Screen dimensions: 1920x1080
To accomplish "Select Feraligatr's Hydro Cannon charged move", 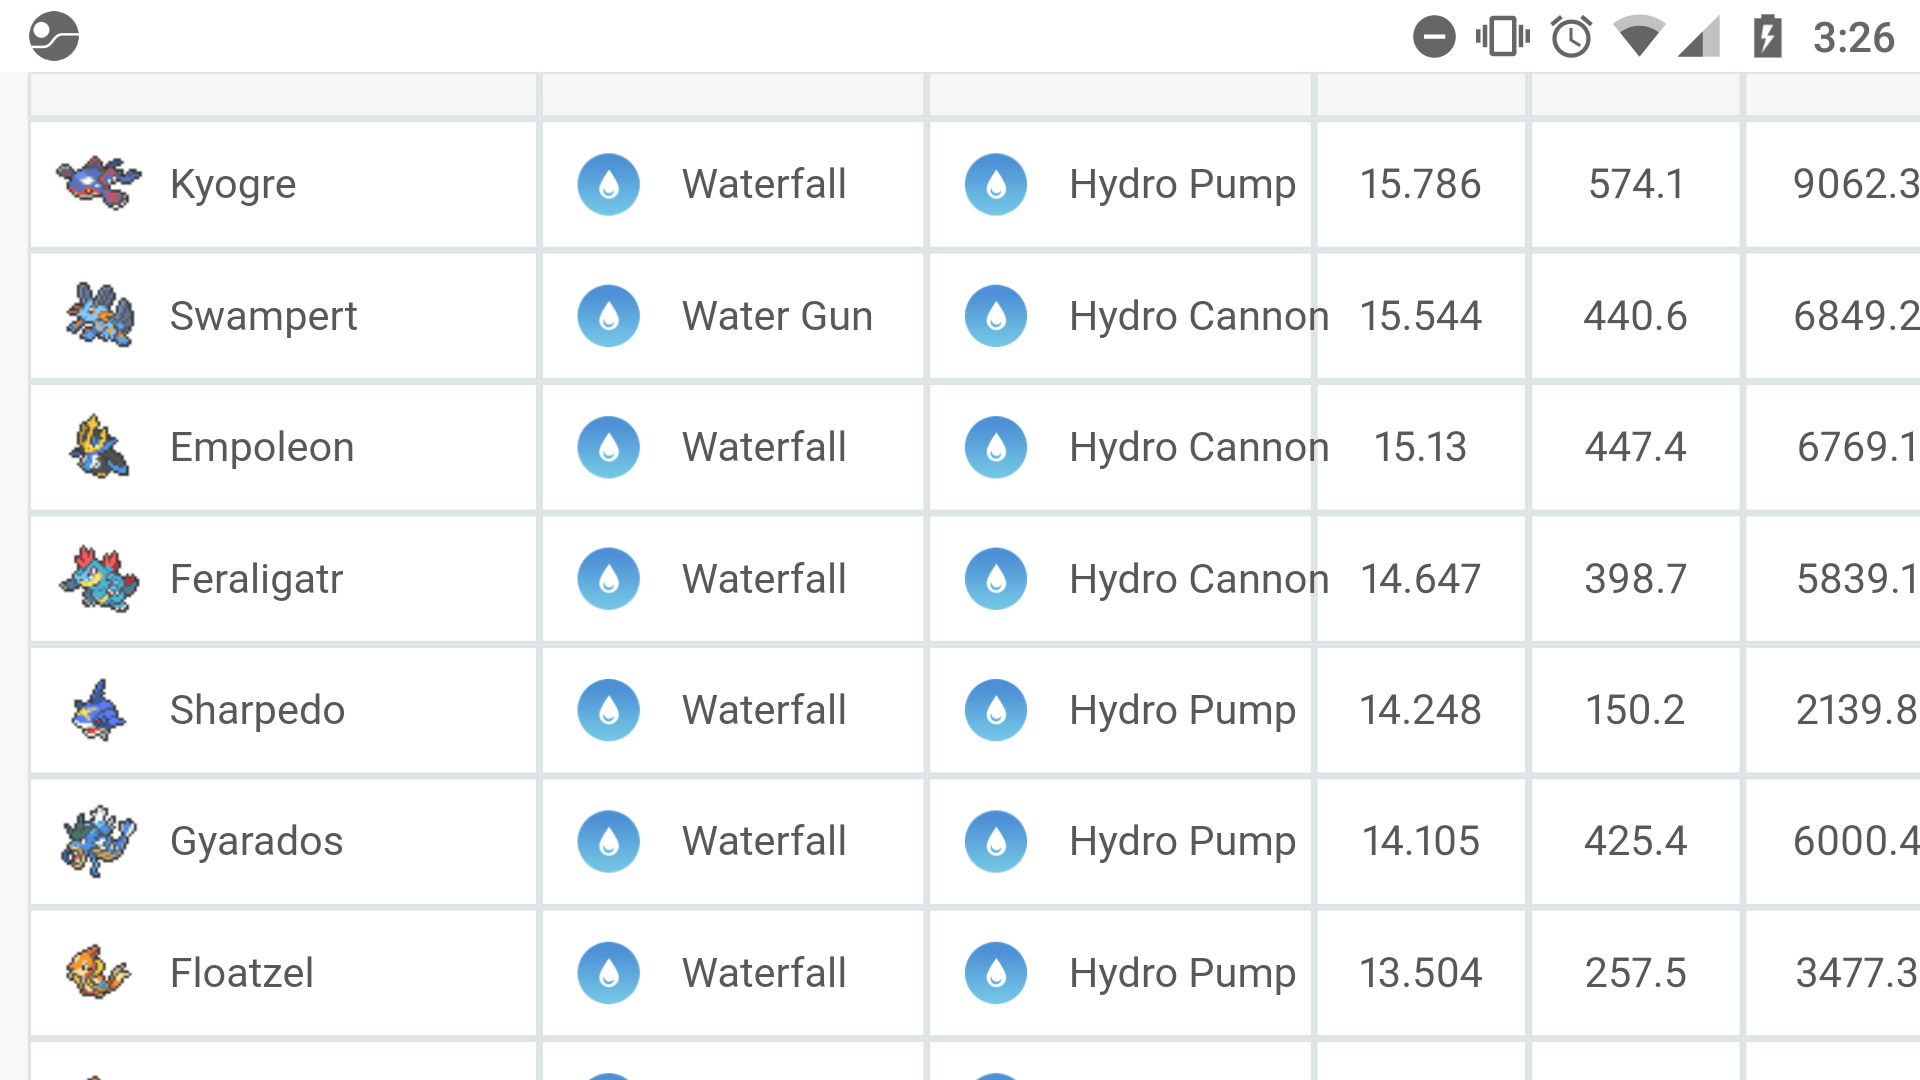I will pyautogui.click(x=1199, y=579).
